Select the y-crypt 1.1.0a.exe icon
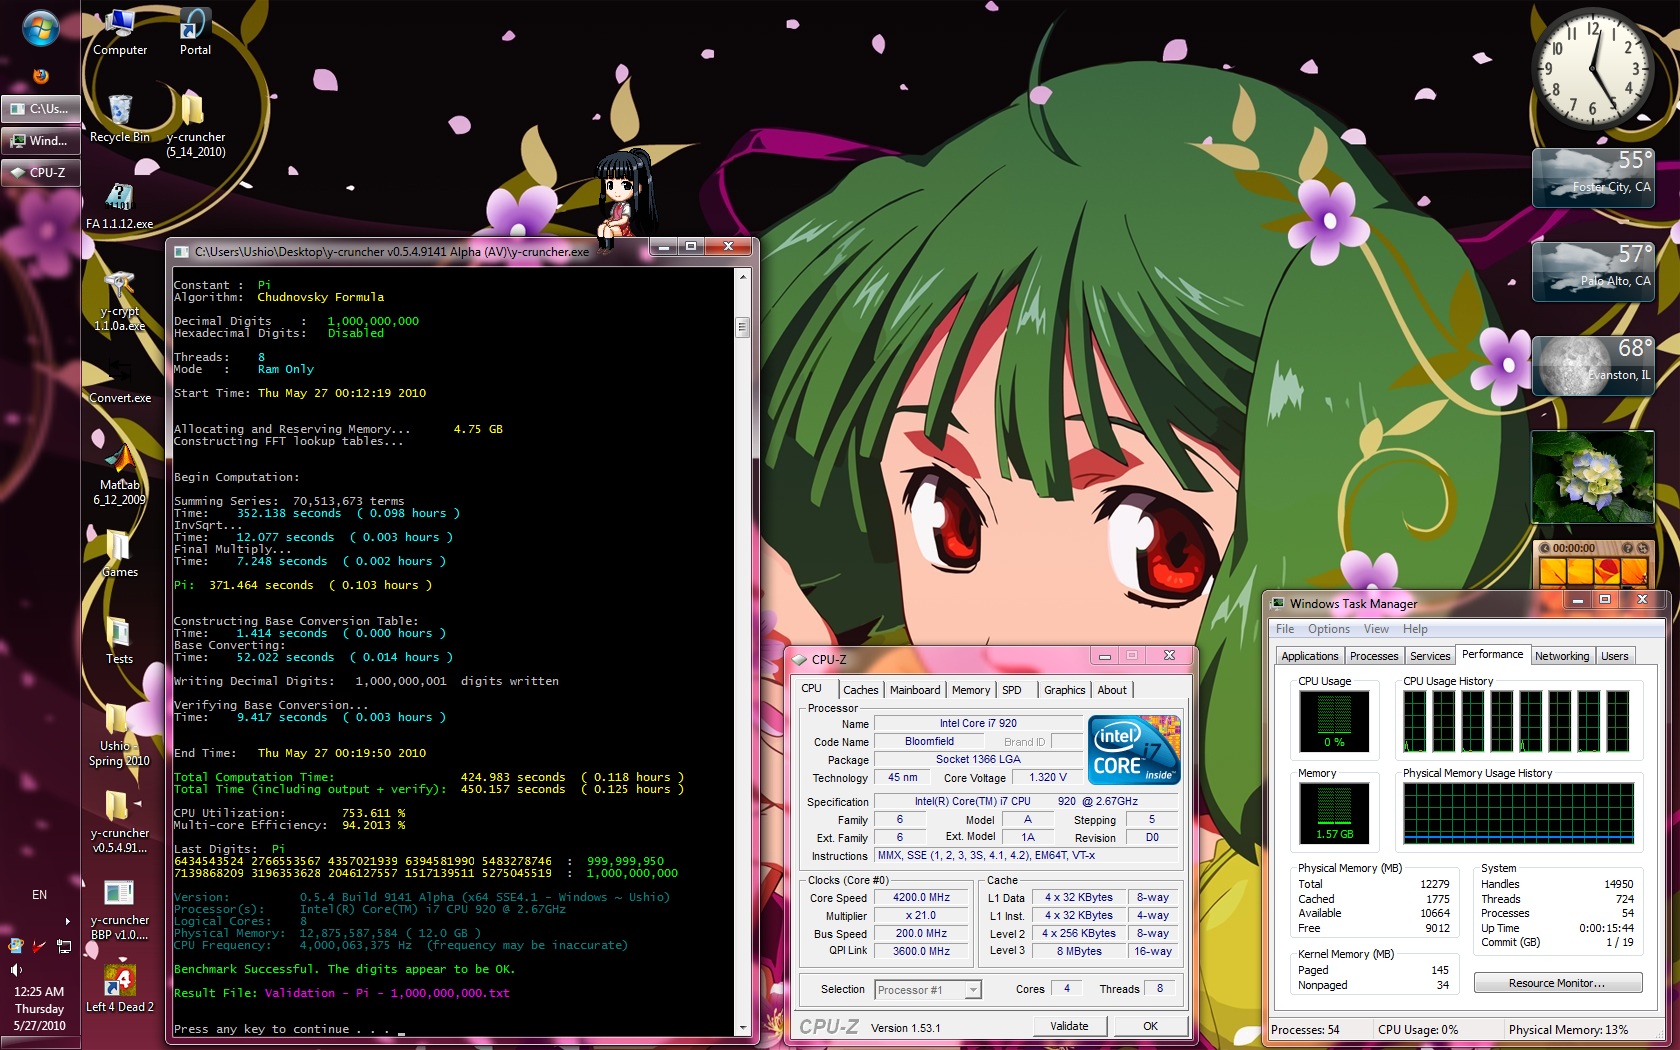The width and height of the screenshot is (1680, 1050). [120, 301]
